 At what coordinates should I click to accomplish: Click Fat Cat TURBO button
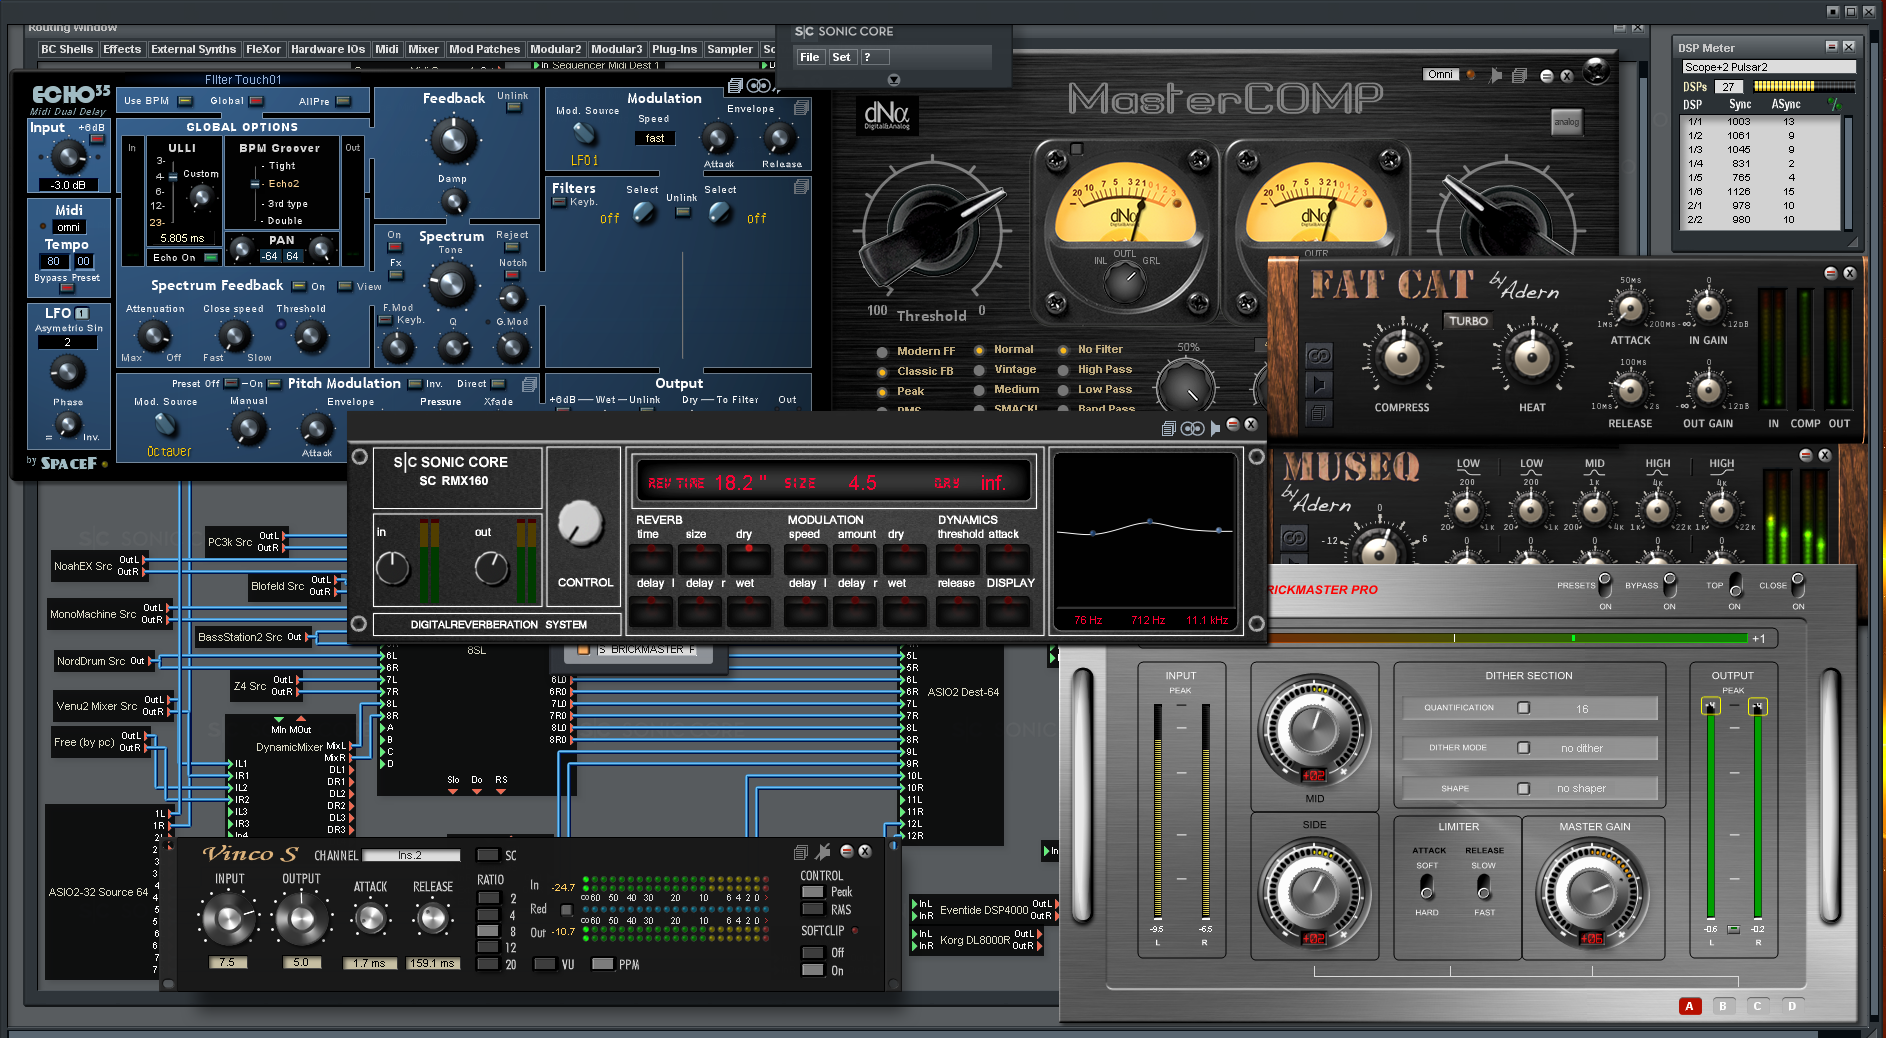coord(1468,321)
